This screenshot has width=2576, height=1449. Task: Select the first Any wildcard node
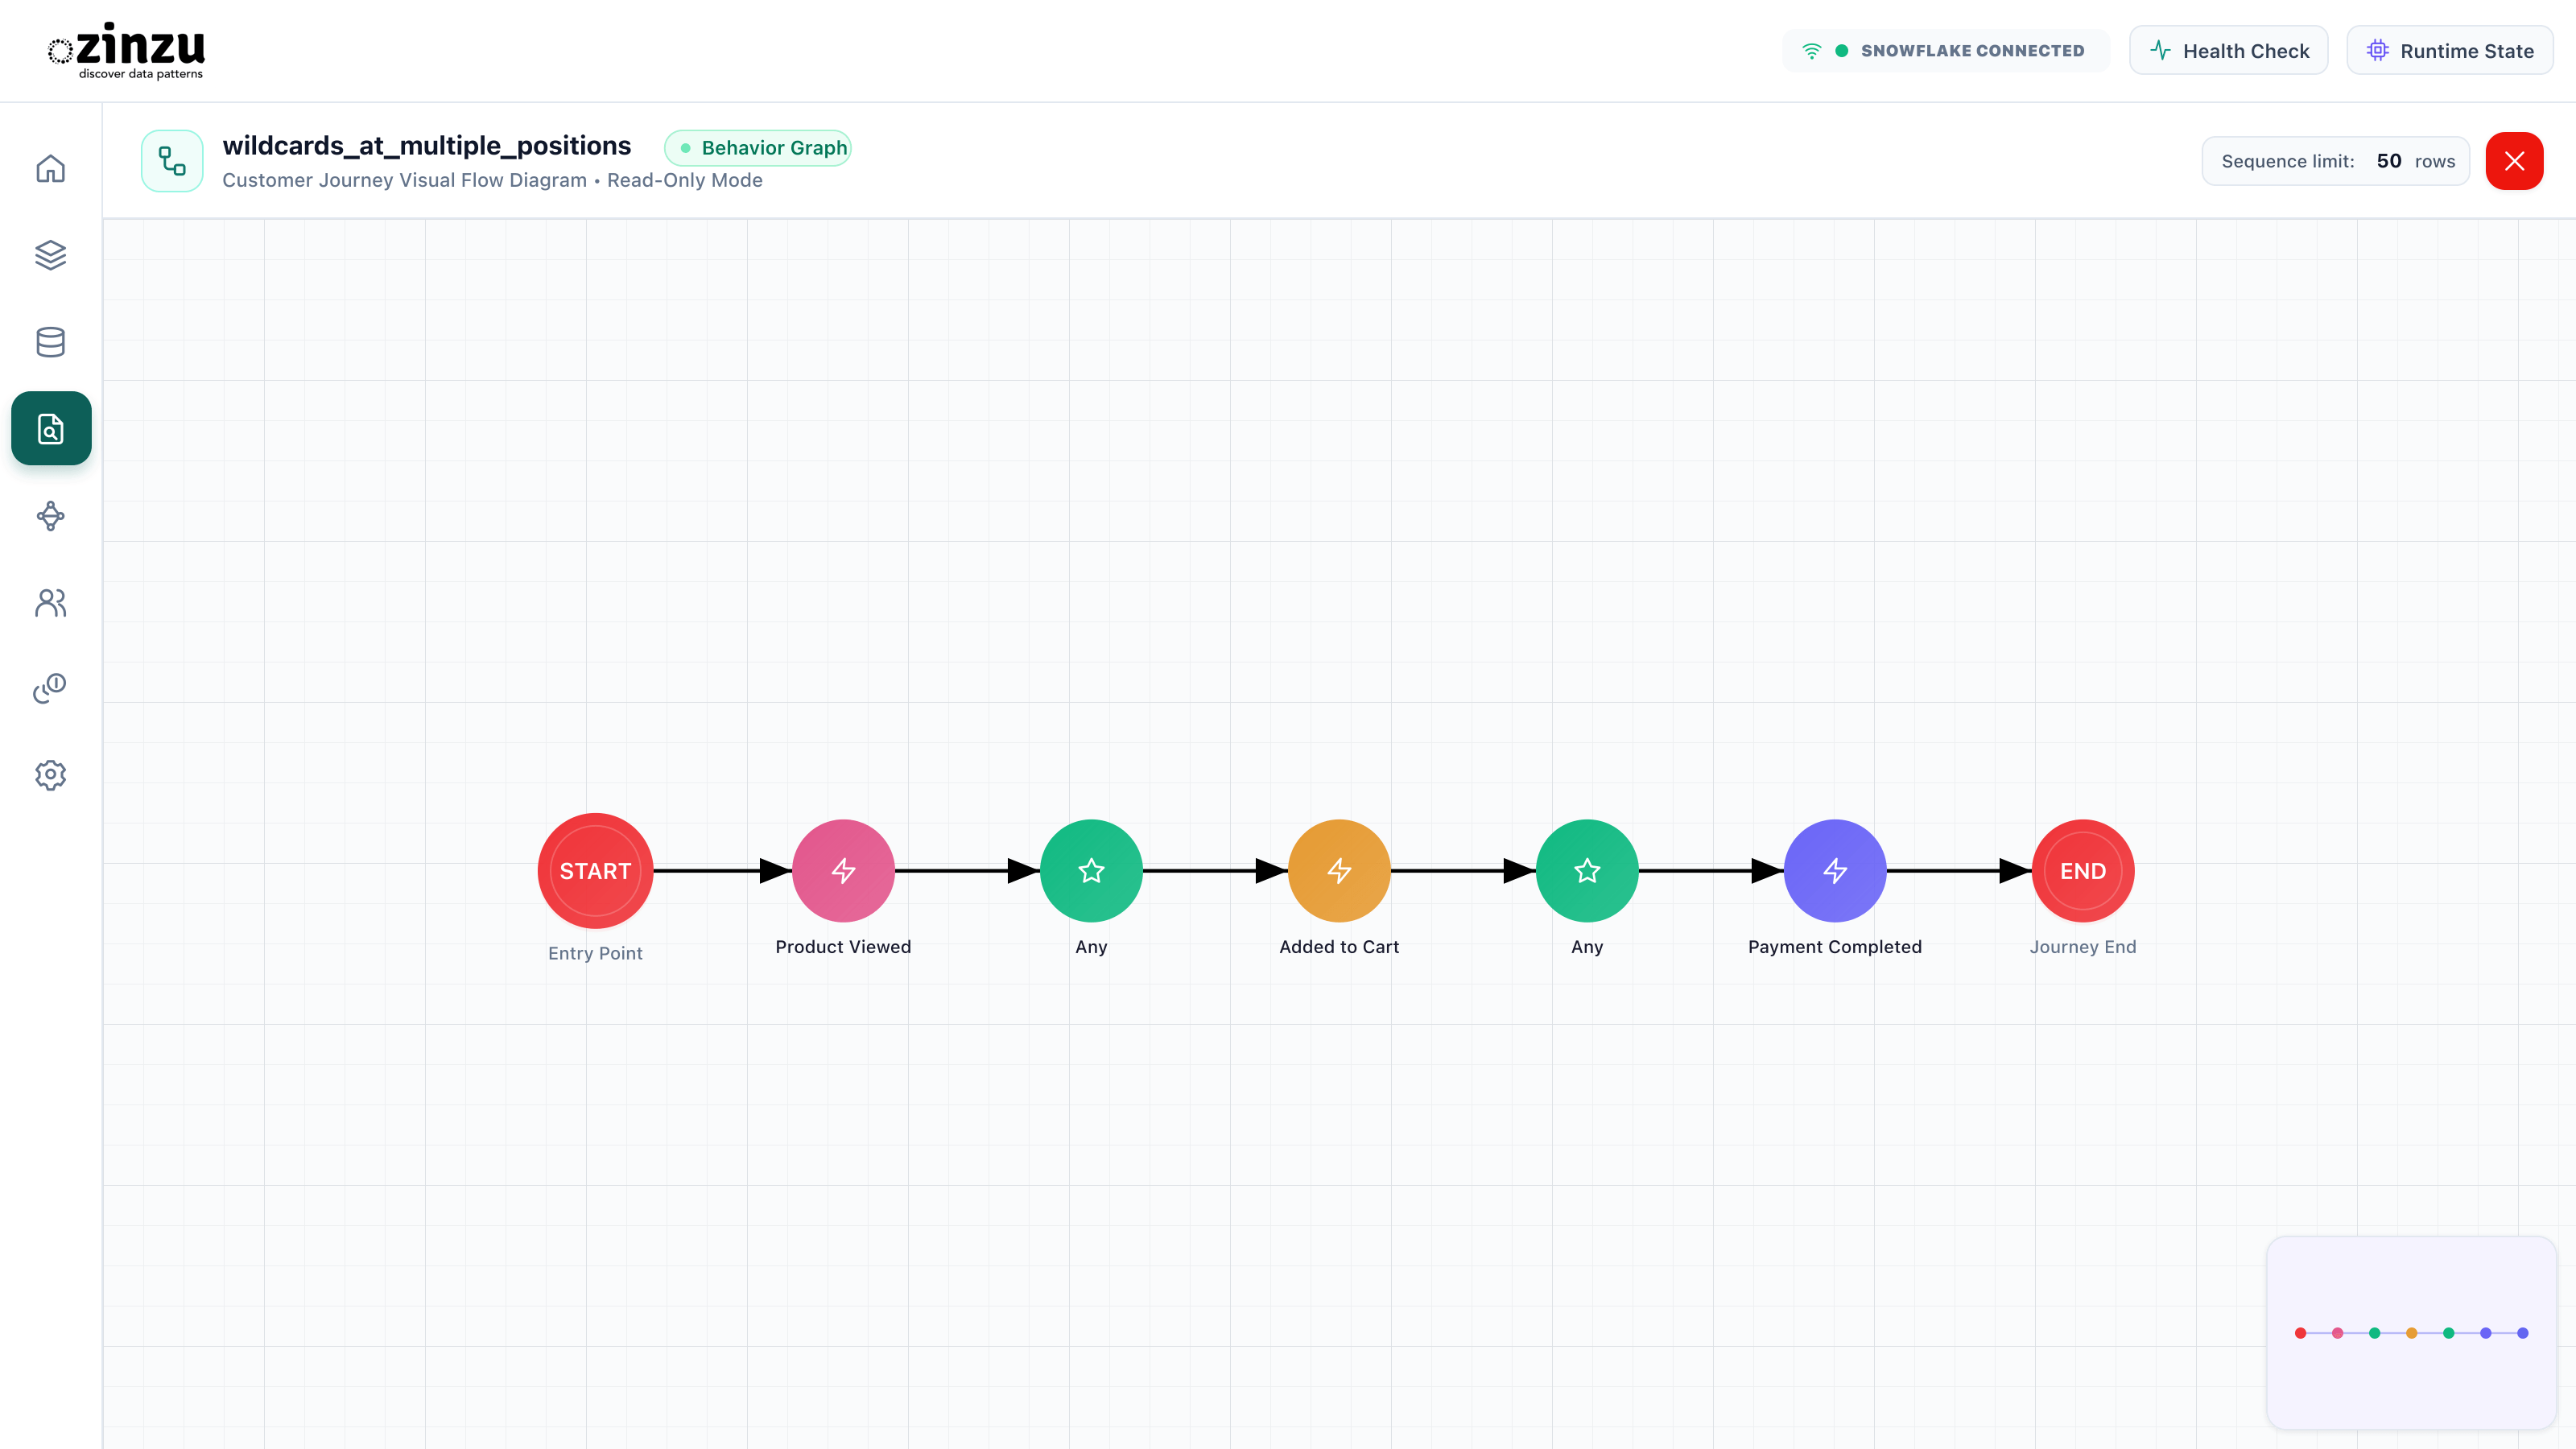1091,871
